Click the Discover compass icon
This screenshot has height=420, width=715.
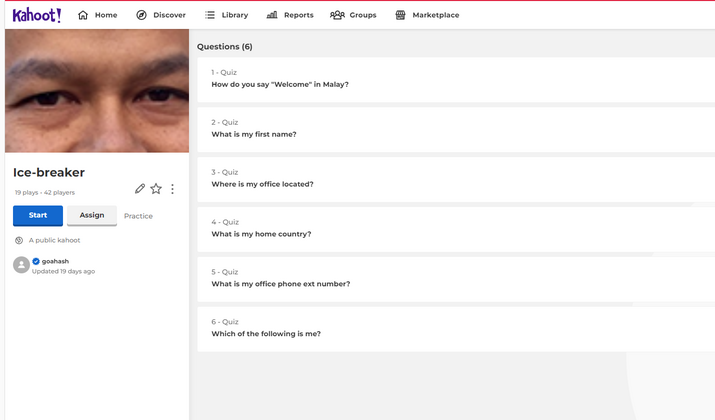tap(141, 15)
